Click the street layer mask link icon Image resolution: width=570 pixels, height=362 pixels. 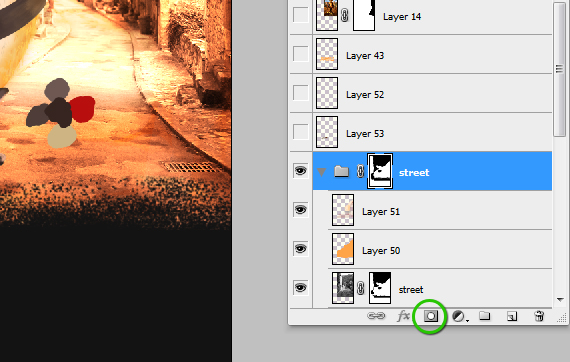360,288
